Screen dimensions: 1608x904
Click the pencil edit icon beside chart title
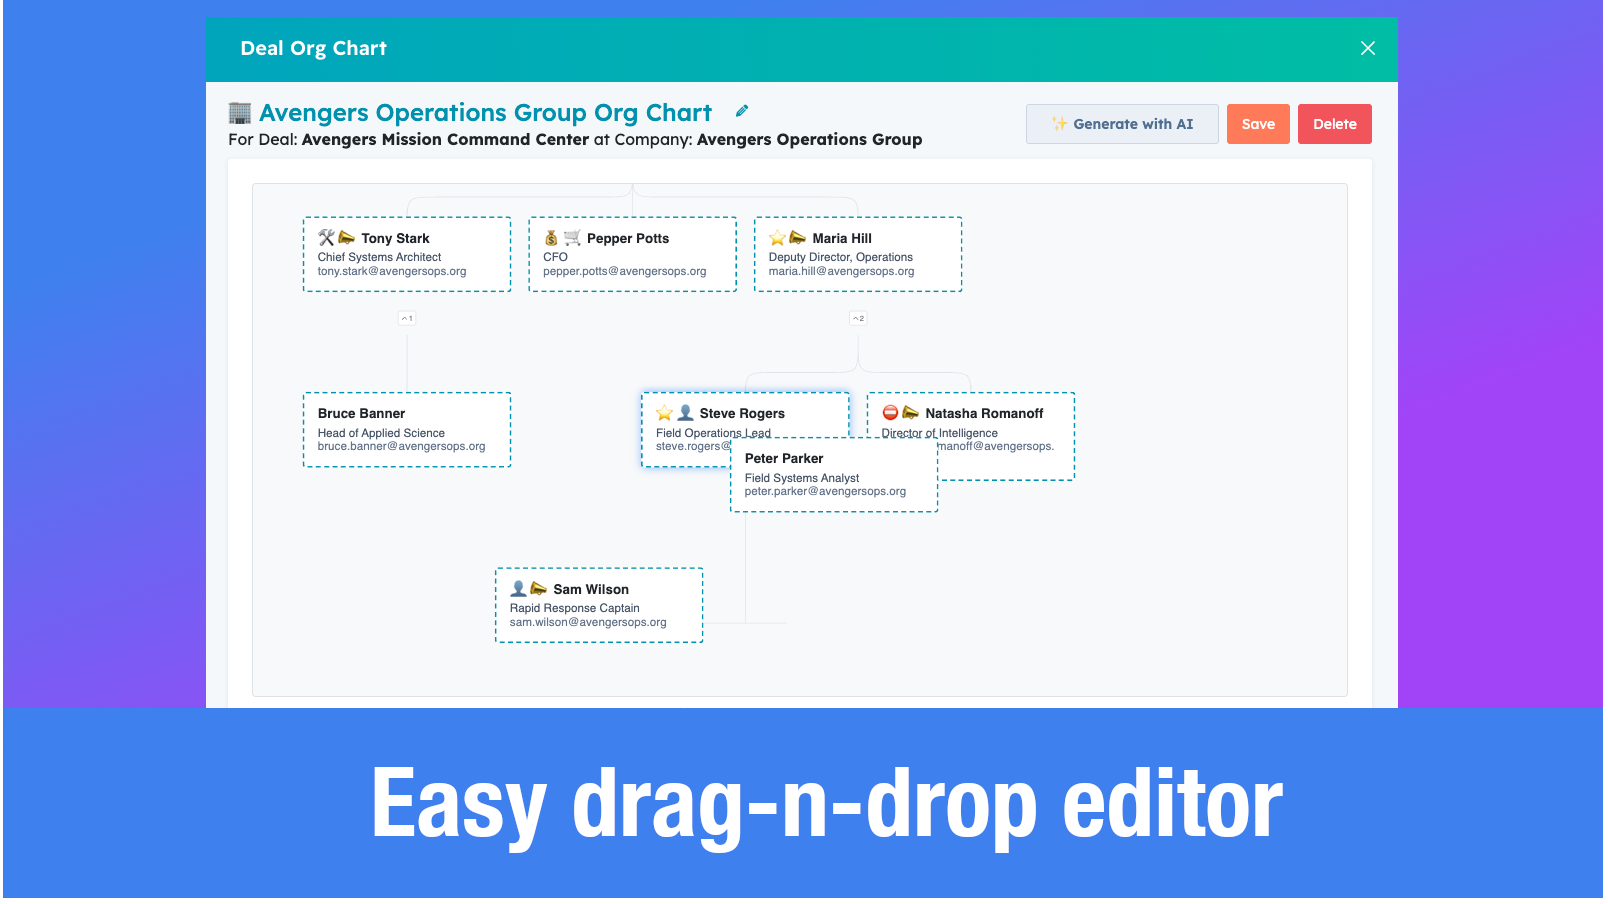pyautogui.click(x=741, y=111)
